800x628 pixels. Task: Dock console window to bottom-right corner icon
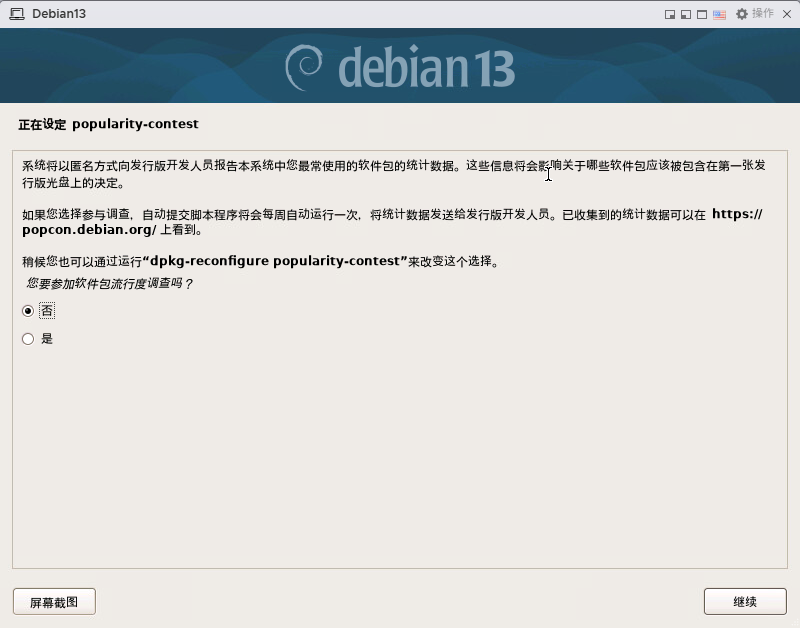click(670, 14)
